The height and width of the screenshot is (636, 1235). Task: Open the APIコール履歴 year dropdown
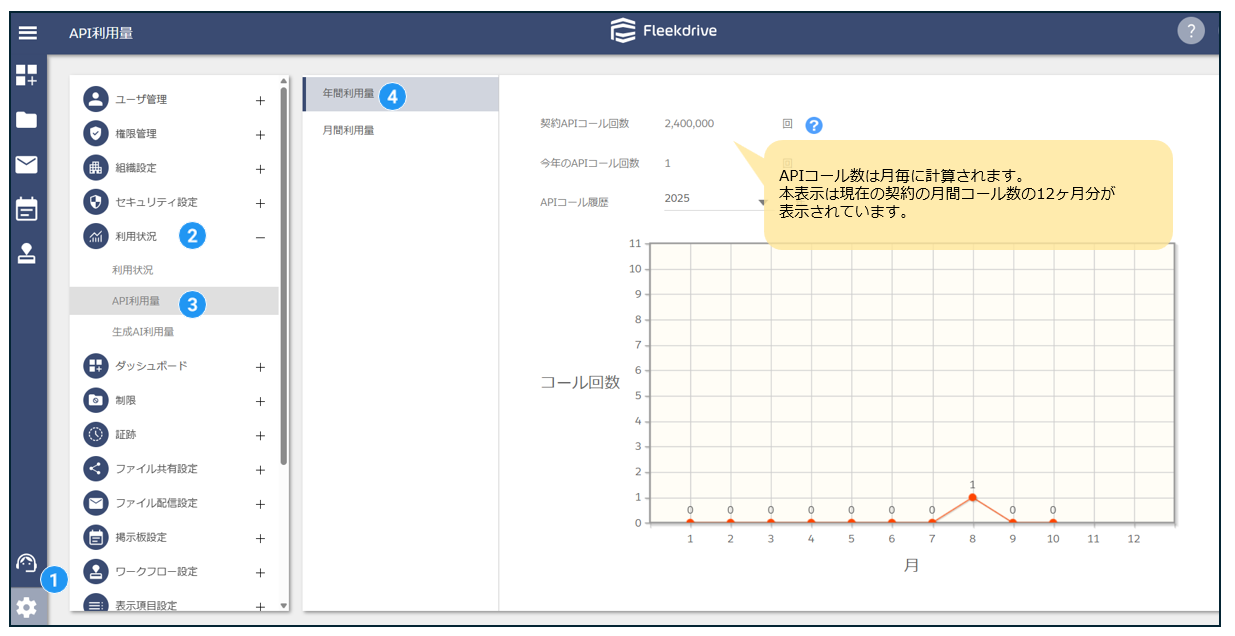click(x=714, y=199)
